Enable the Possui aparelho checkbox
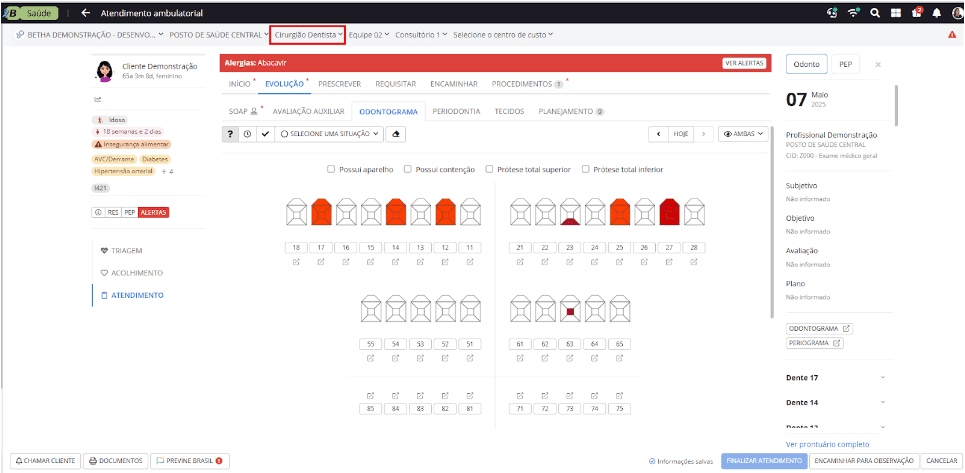 pyautogui.click(x=331, y=169)
